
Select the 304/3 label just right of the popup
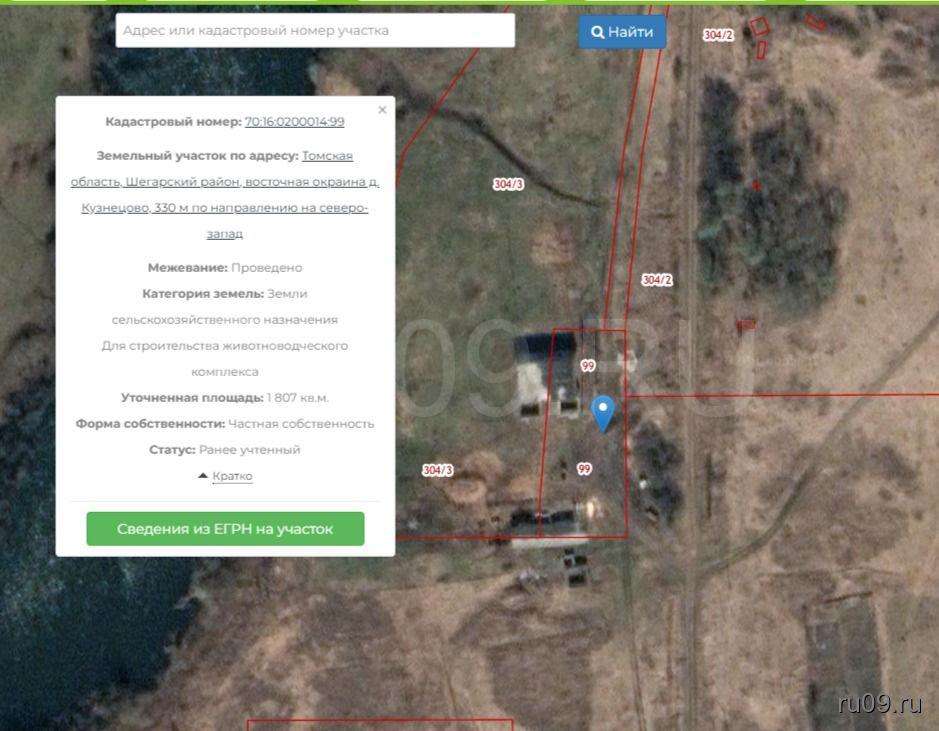437,470
